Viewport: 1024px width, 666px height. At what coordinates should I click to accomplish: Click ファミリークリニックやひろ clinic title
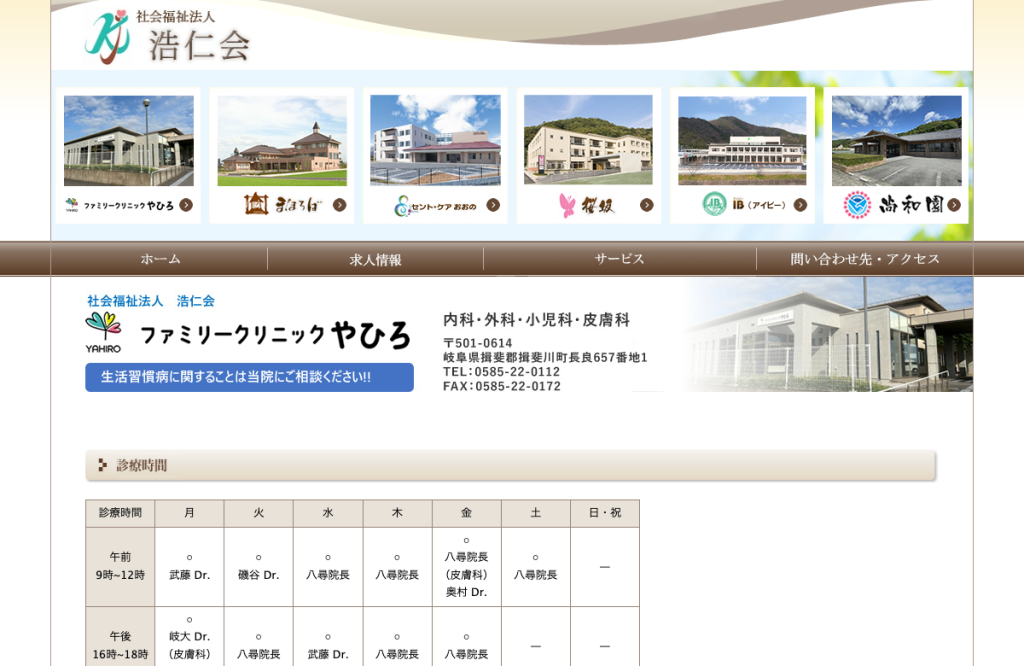point(275,334)
